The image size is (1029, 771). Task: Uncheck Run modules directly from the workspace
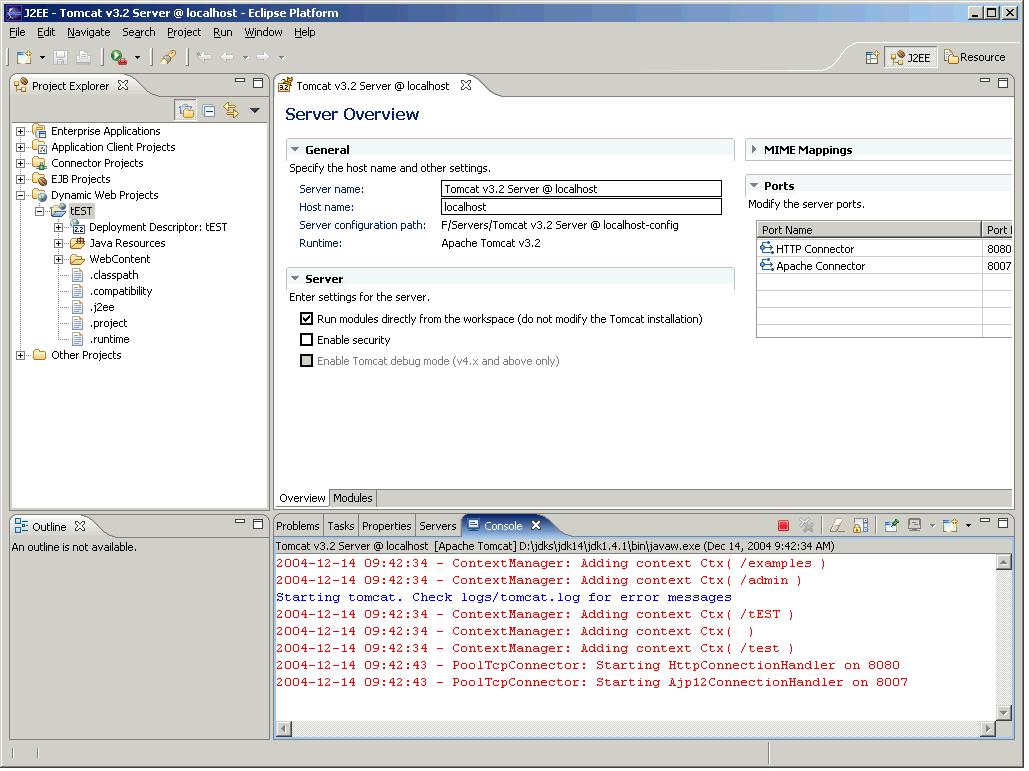tap(307, 319)
